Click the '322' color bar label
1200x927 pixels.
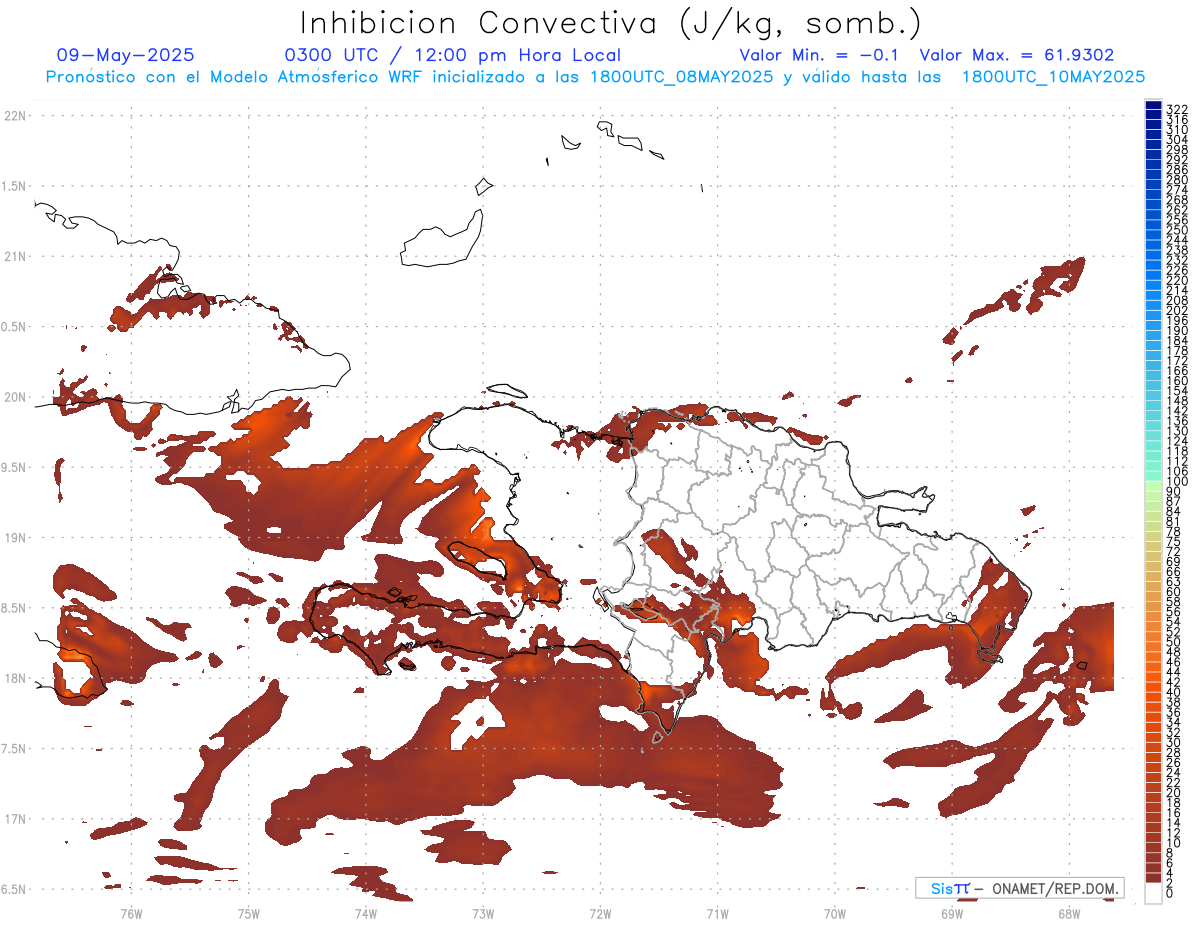1177,109
